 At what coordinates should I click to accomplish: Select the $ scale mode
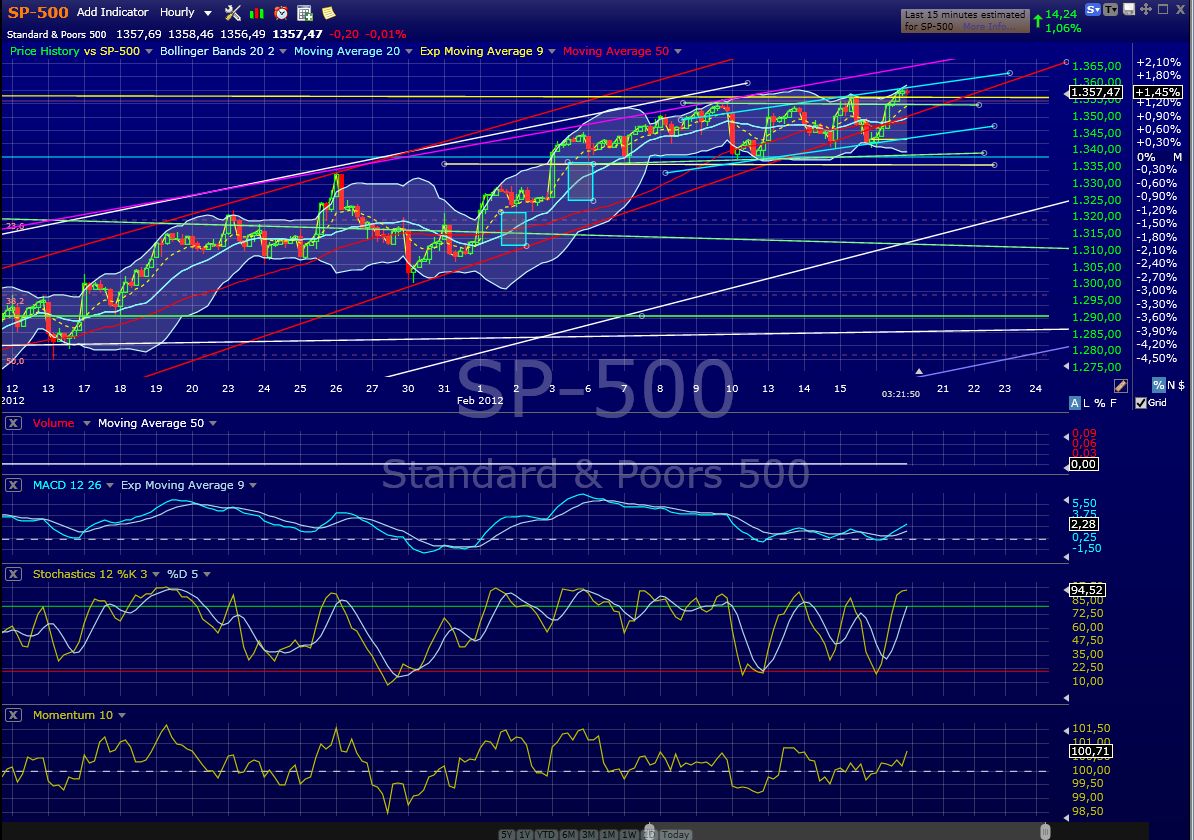(x=1182, y=385)
